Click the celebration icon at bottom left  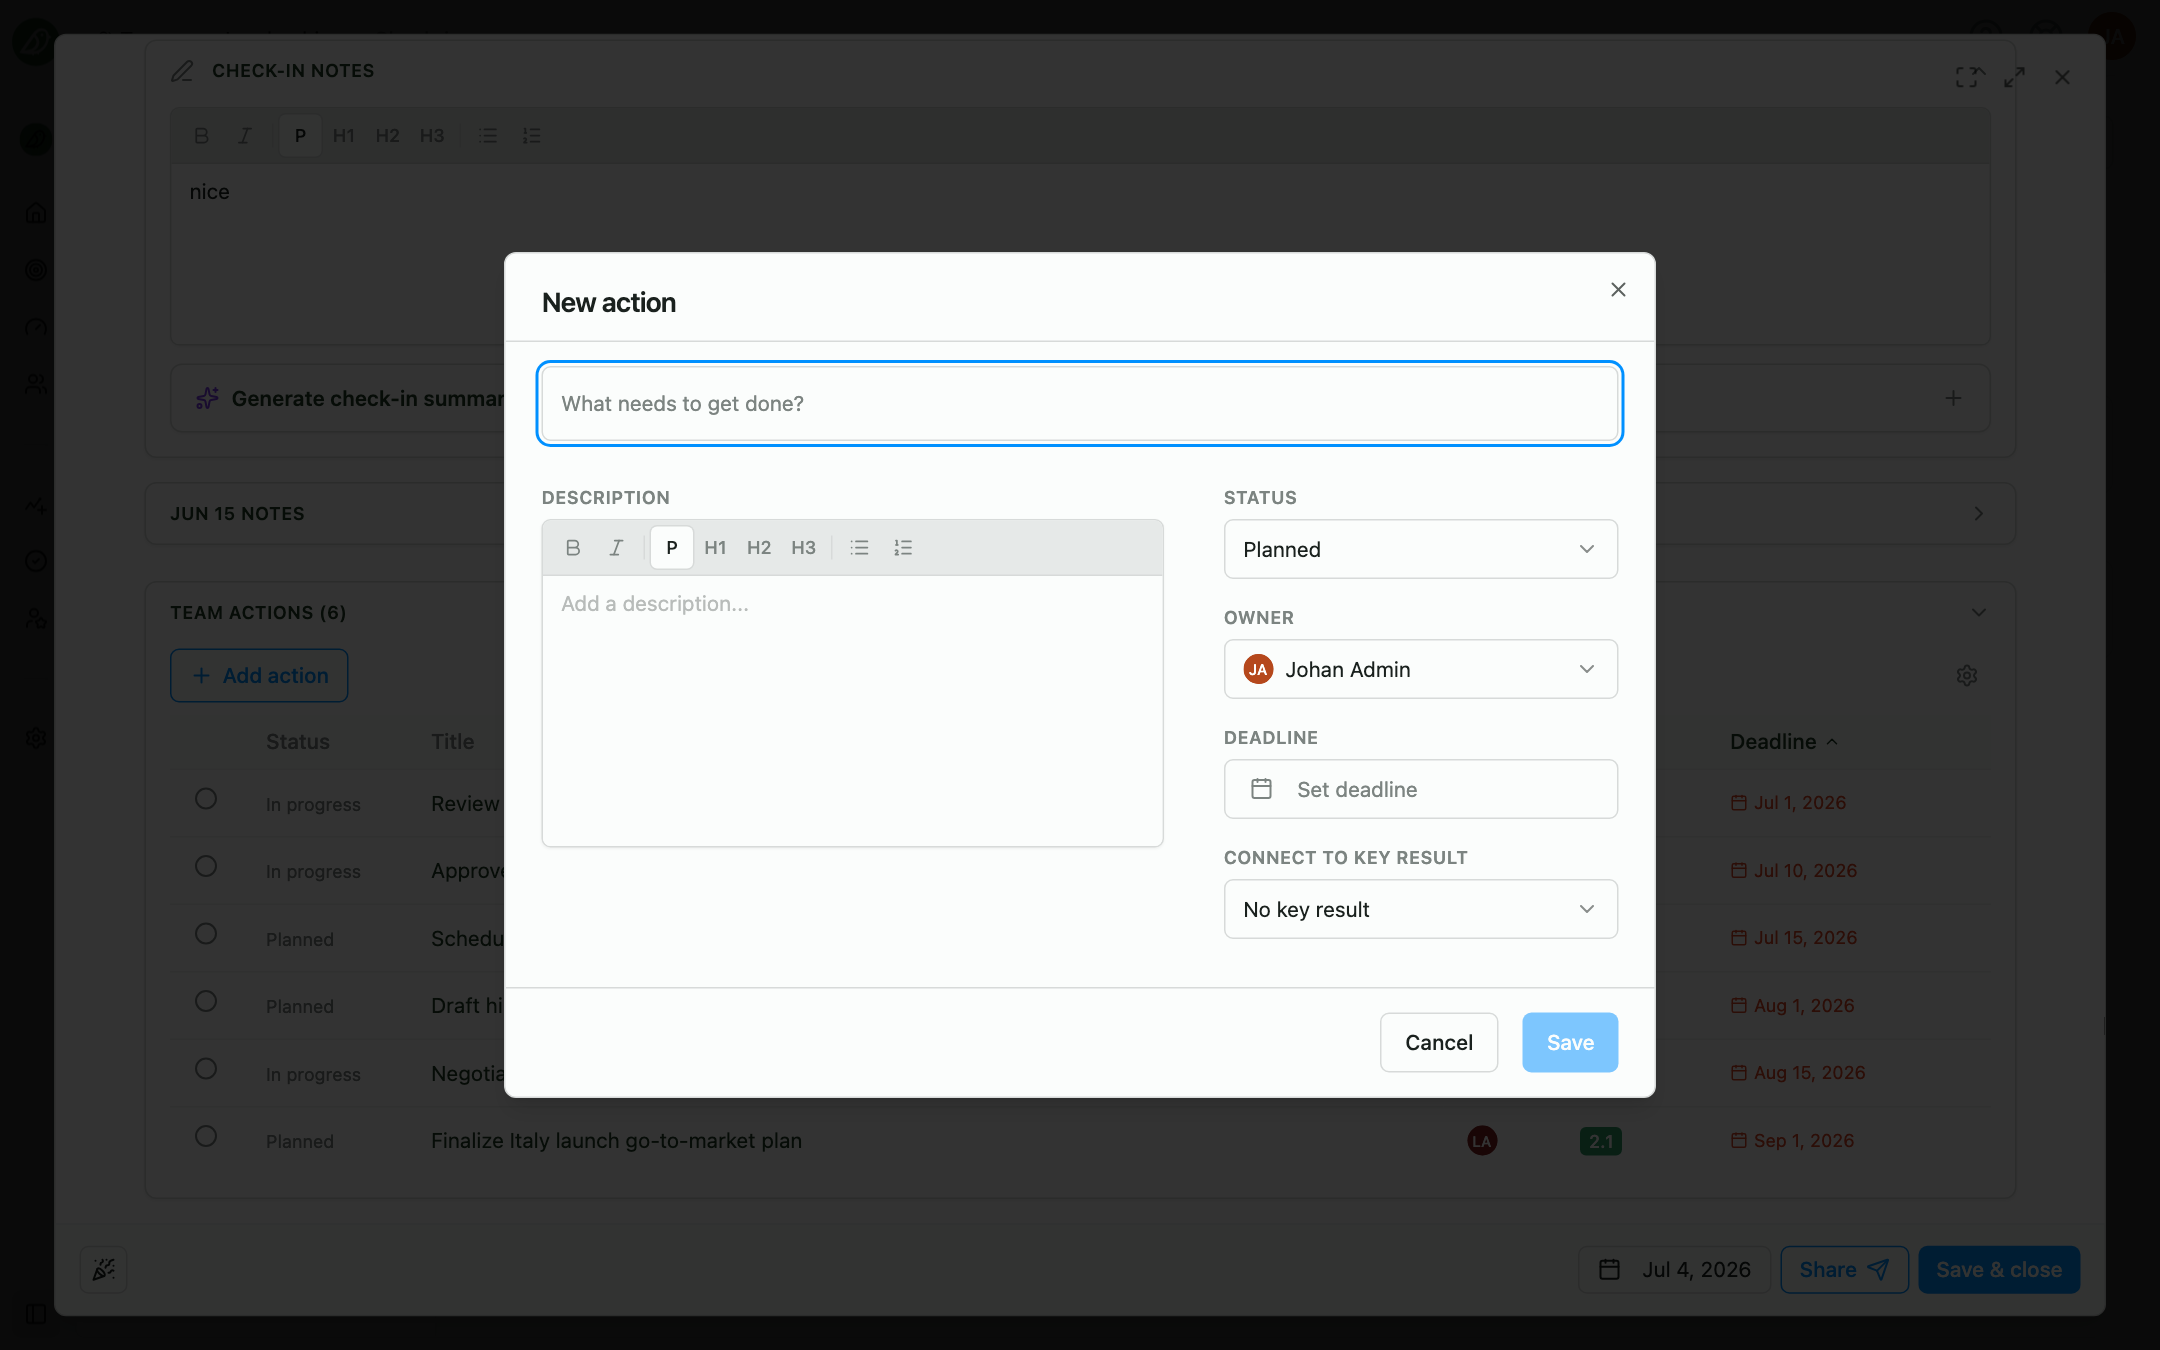104,1270
